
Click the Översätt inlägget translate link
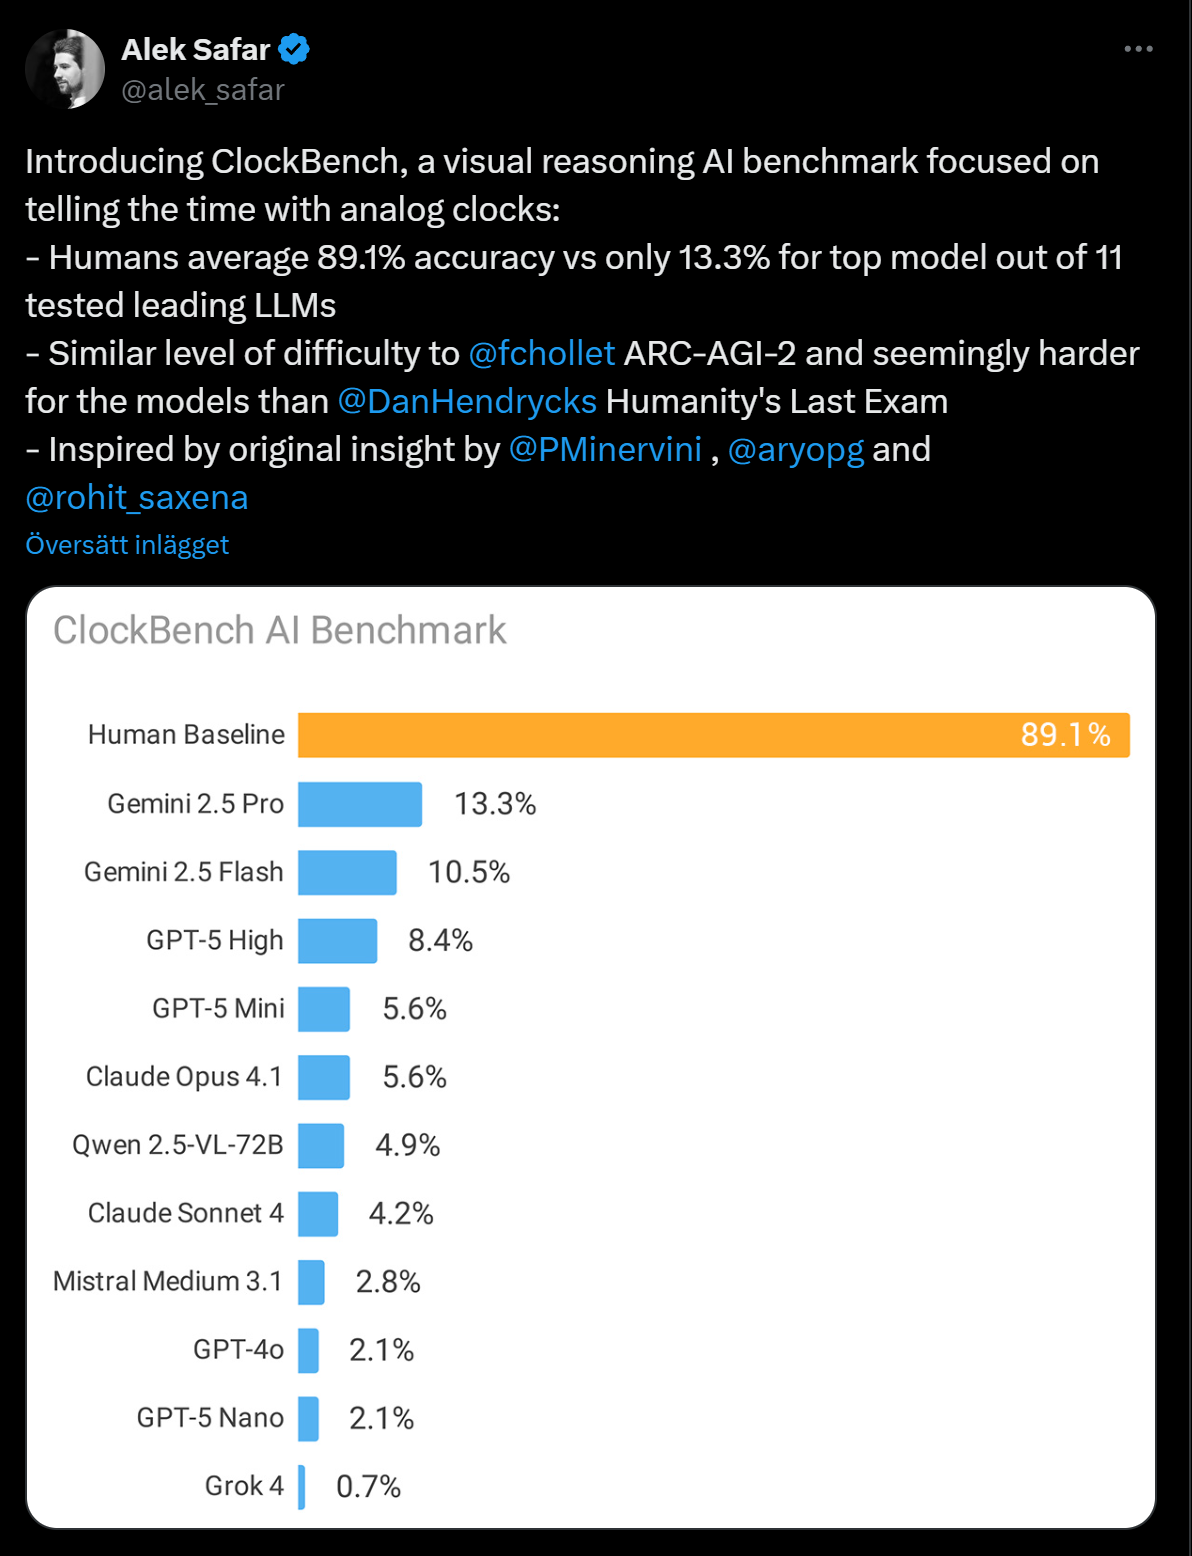[127, 544]
